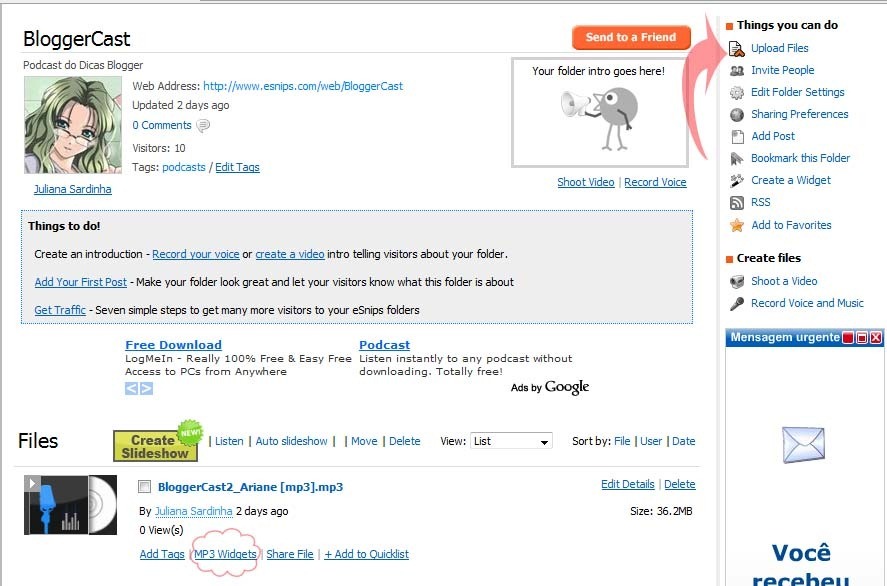This screenshot has height=586, width=887.
Task: Sort files by User
Action: point(651,441)
